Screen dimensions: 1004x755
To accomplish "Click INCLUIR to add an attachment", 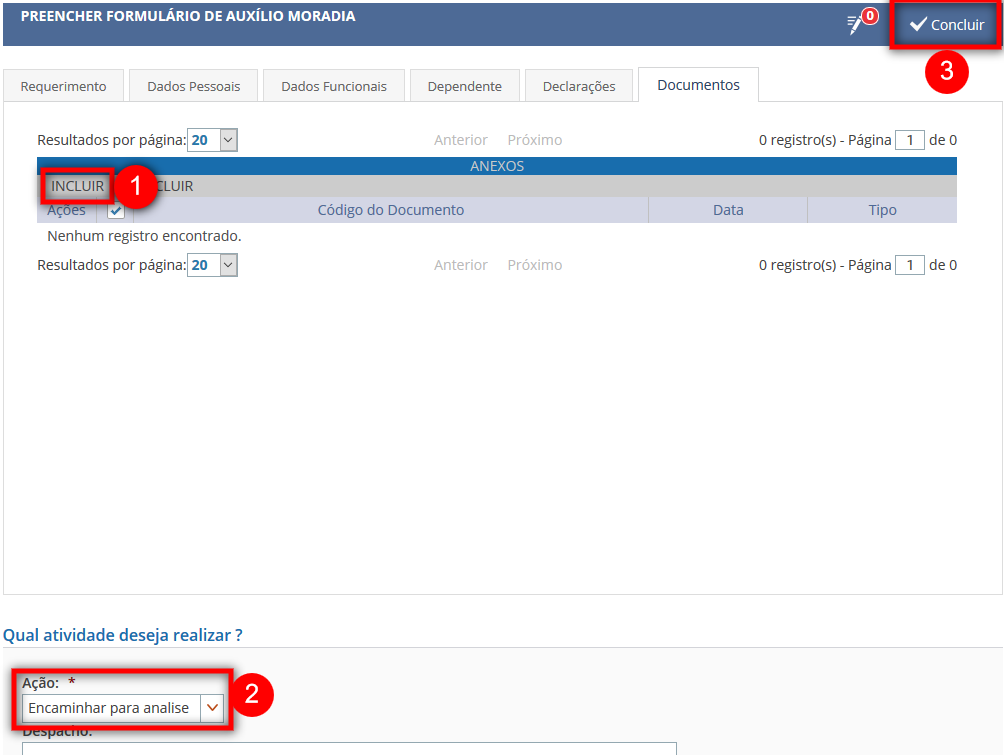I will (77, 186).
